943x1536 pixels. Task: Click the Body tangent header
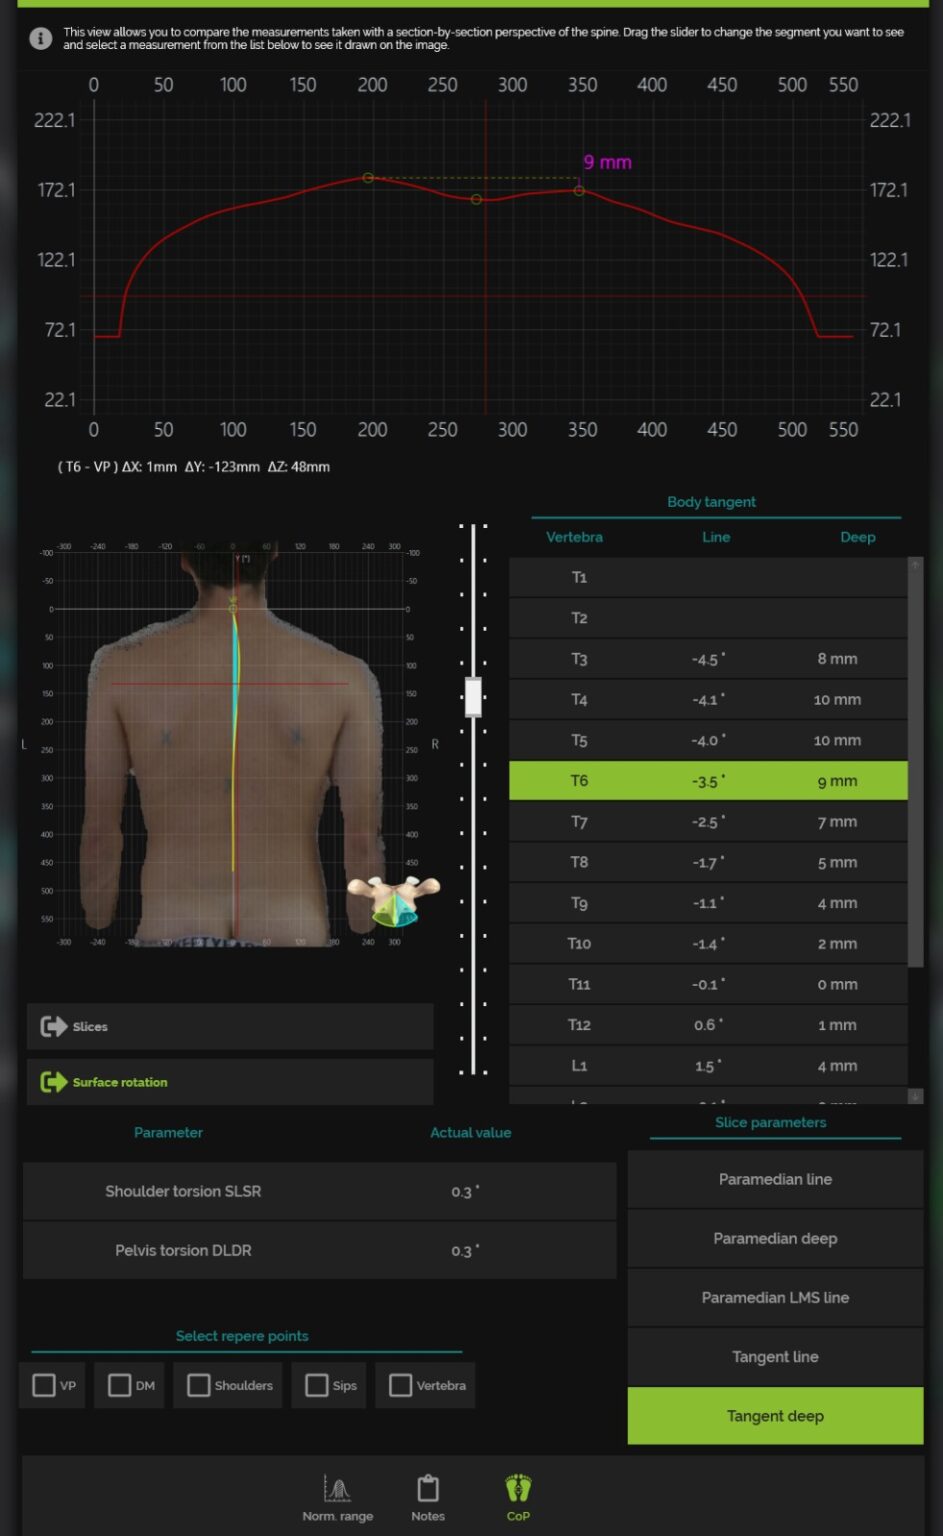[x=711, y=502]
